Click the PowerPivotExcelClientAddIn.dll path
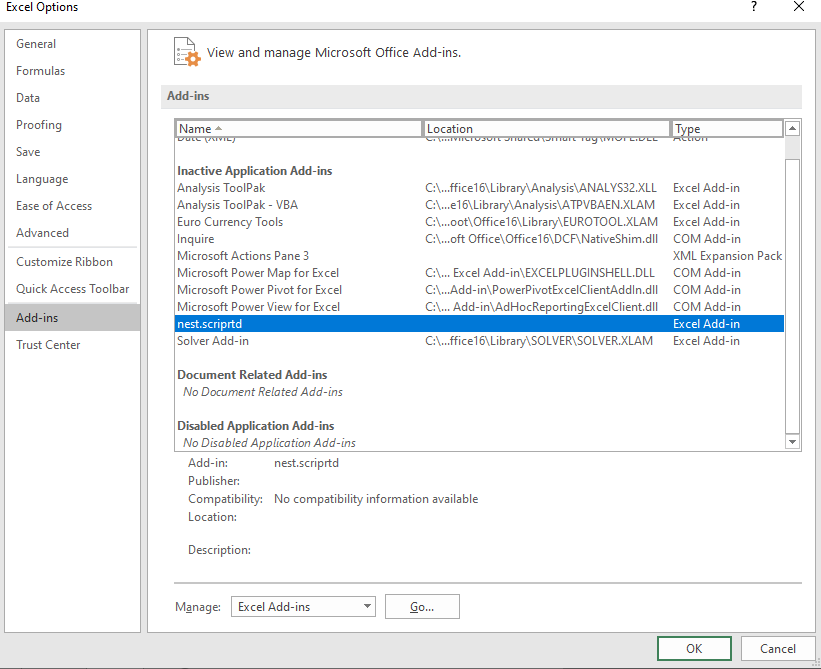Image resolution: width=821 pixels, height=669 pixels. pyautogui.click(x=541, y=290)
